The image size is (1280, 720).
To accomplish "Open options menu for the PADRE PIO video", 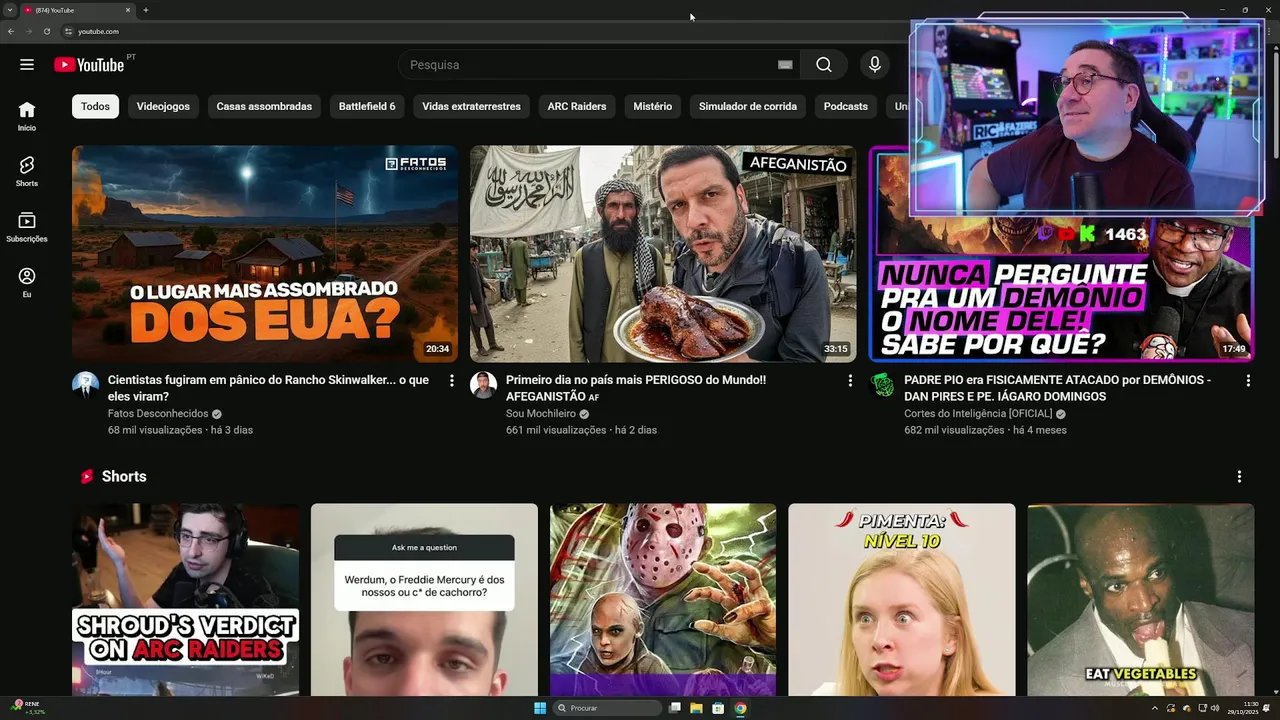I will tap(1248, 381).
